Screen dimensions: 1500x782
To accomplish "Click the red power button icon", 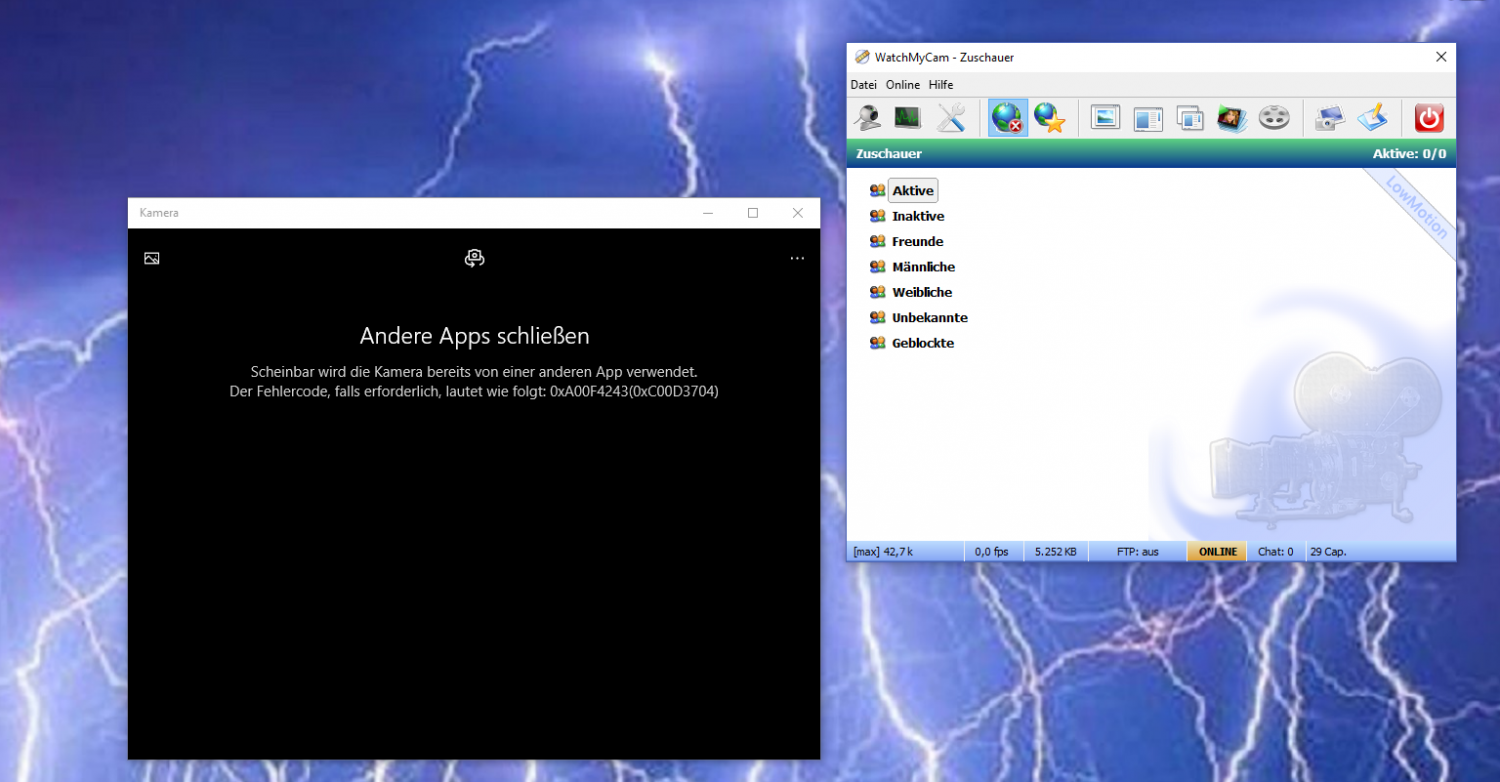I will point(1429,118).
